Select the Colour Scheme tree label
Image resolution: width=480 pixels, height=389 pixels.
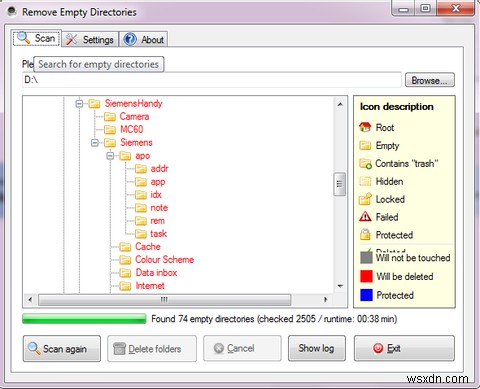pos(165,260)
